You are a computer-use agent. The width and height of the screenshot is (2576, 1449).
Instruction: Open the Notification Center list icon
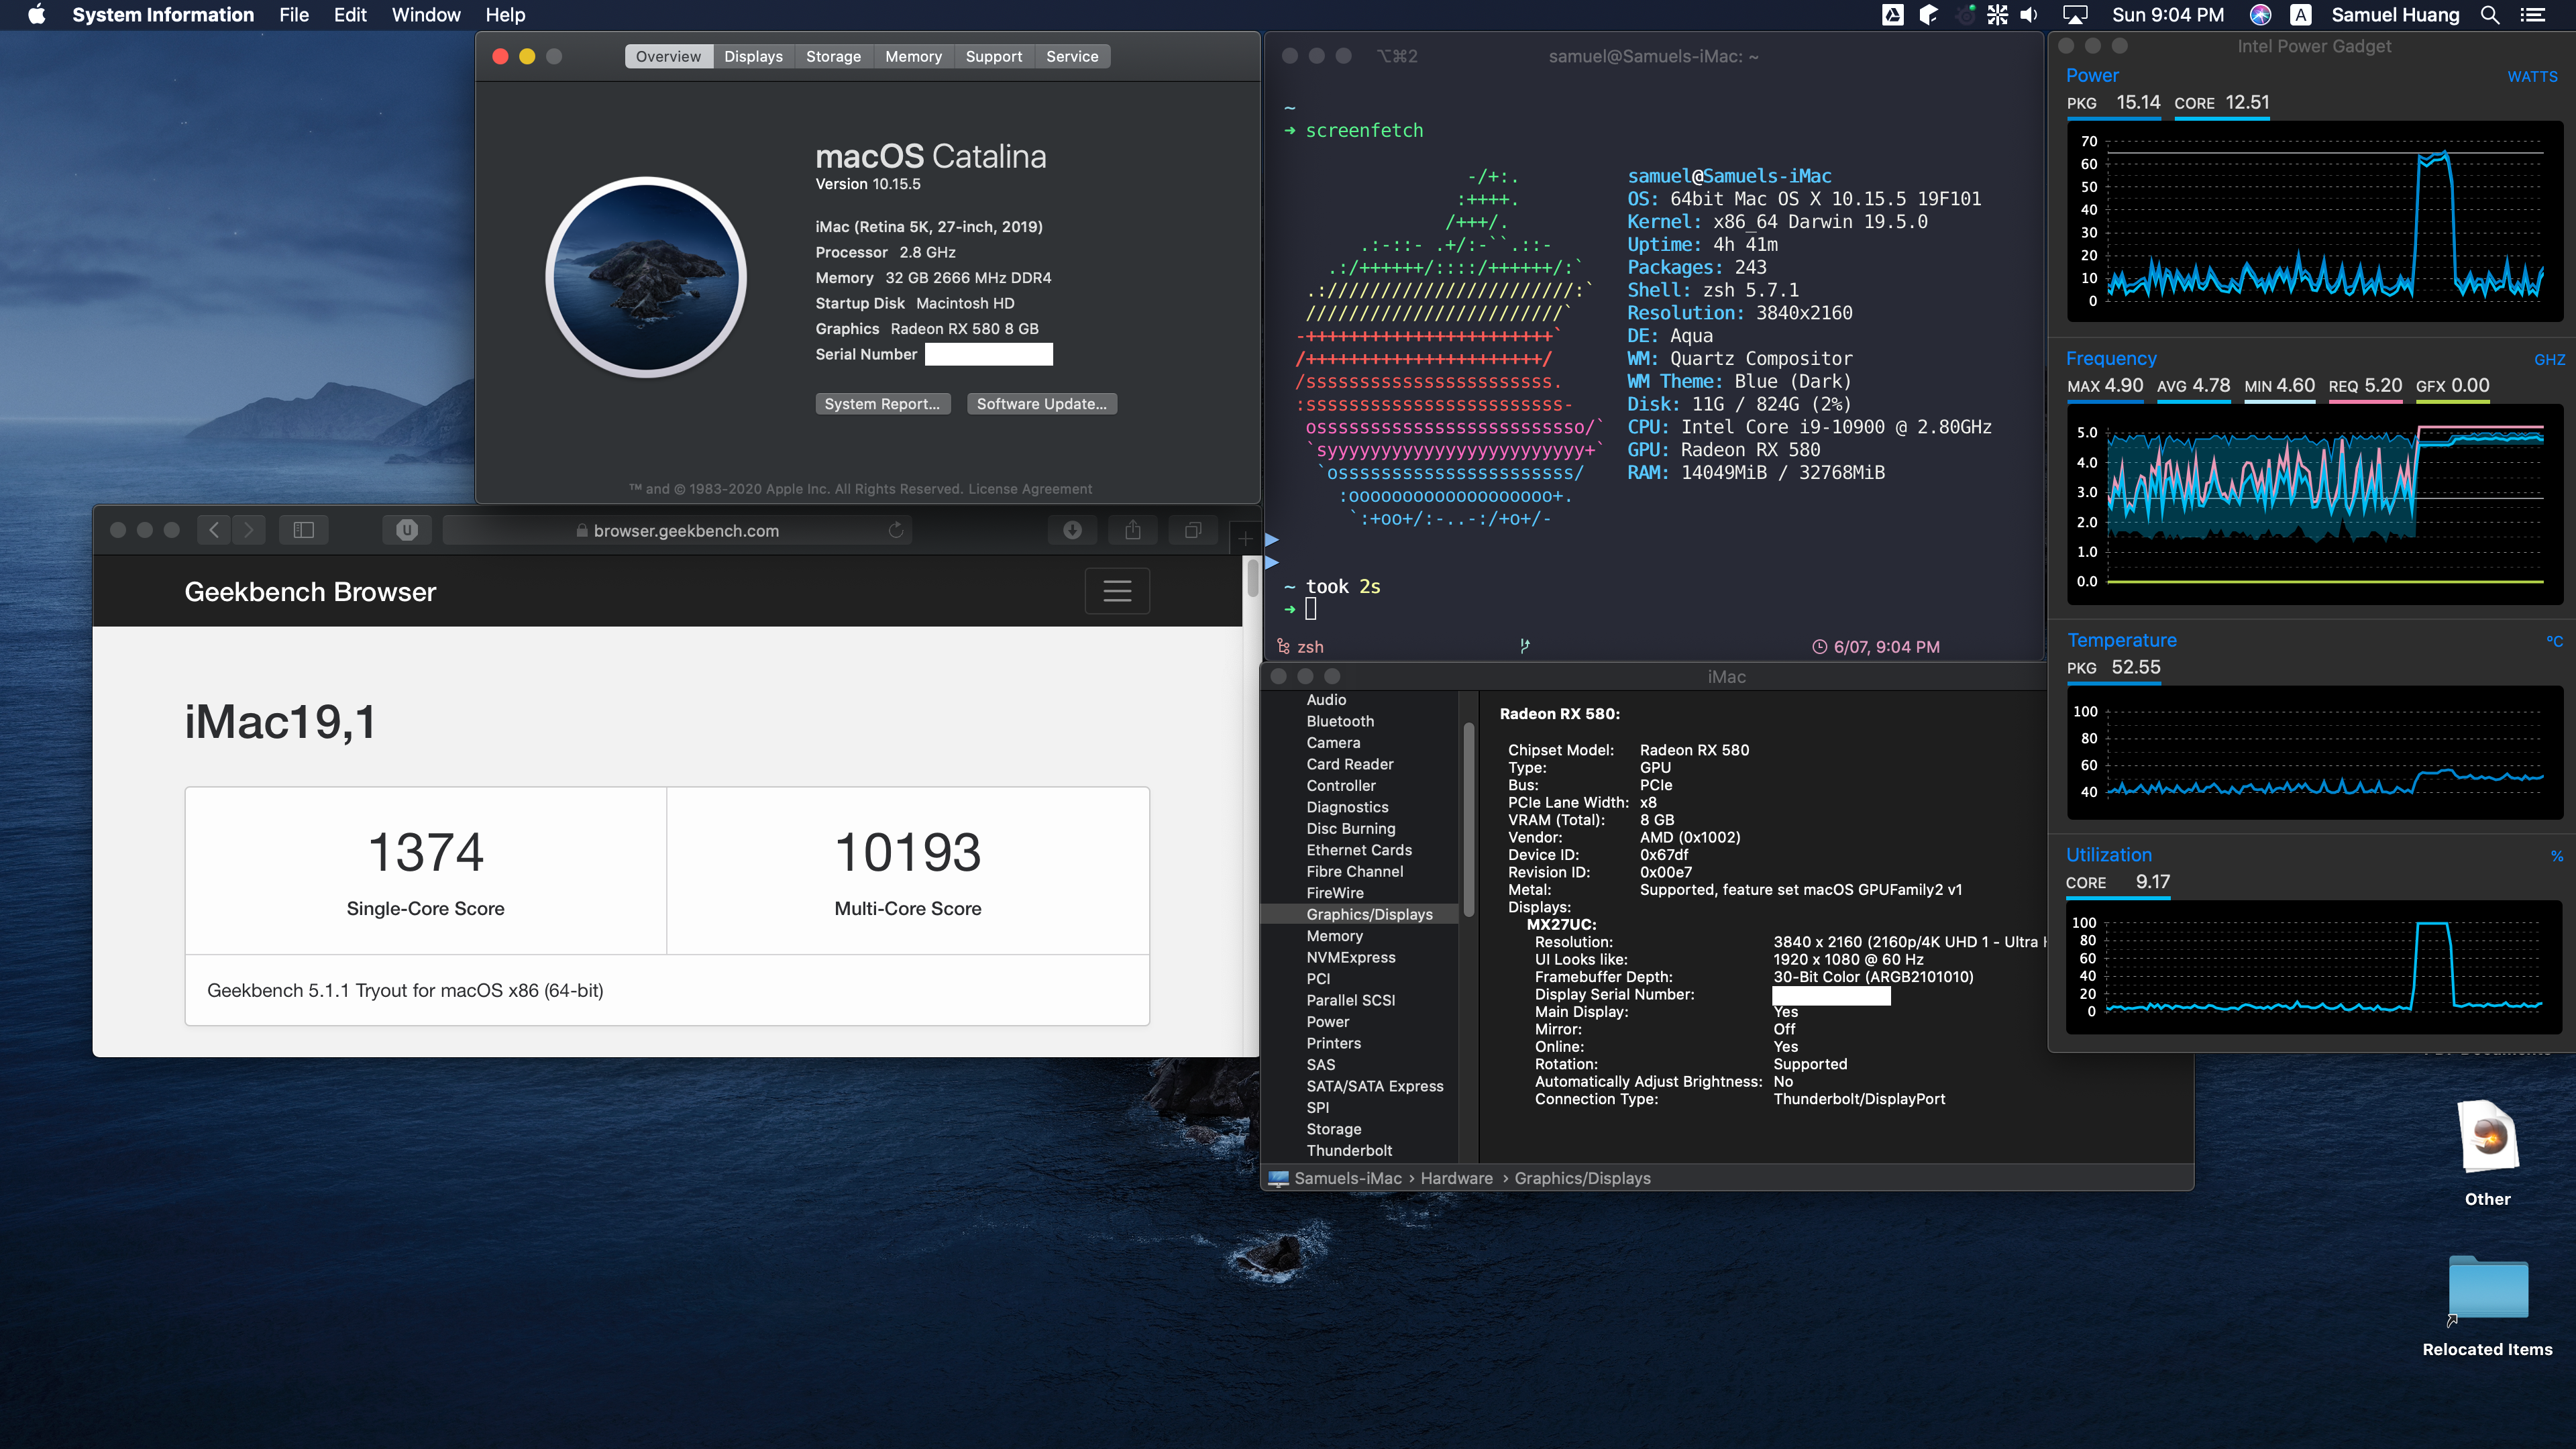pyautogui.click(x=2532, y=15)
